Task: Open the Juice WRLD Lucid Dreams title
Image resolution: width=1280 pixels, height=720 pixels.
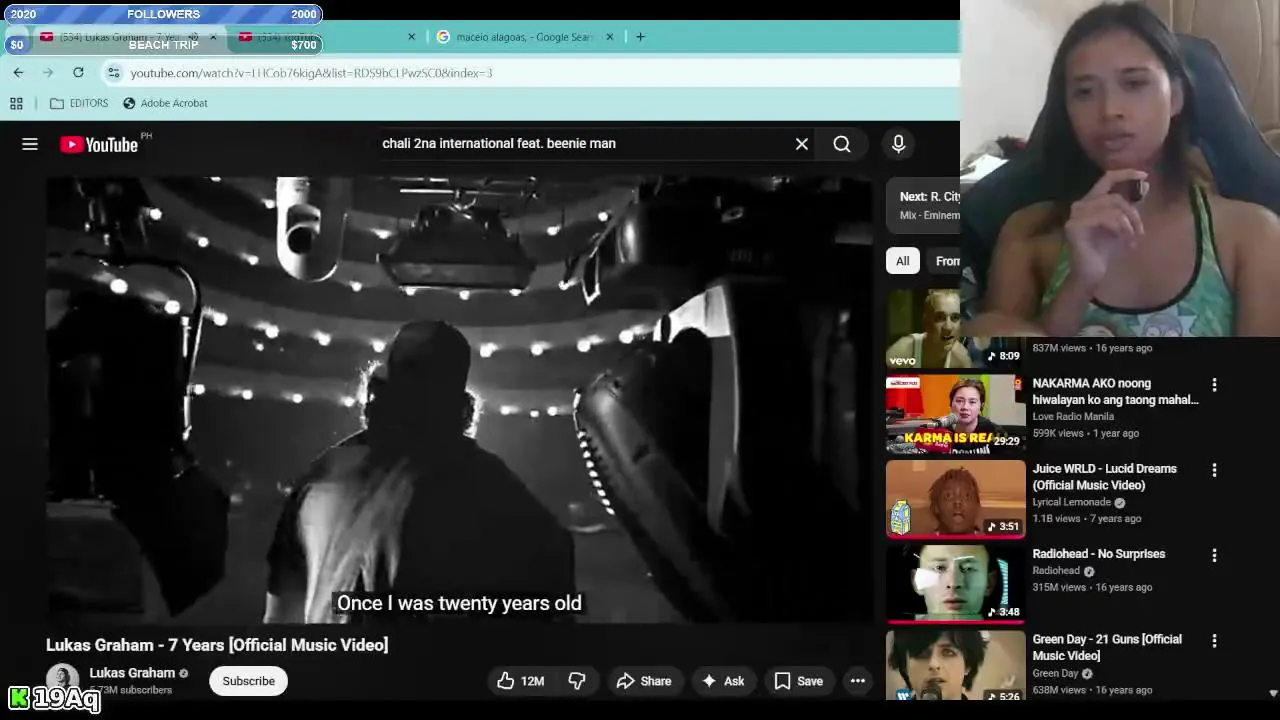Action: 1104,477
